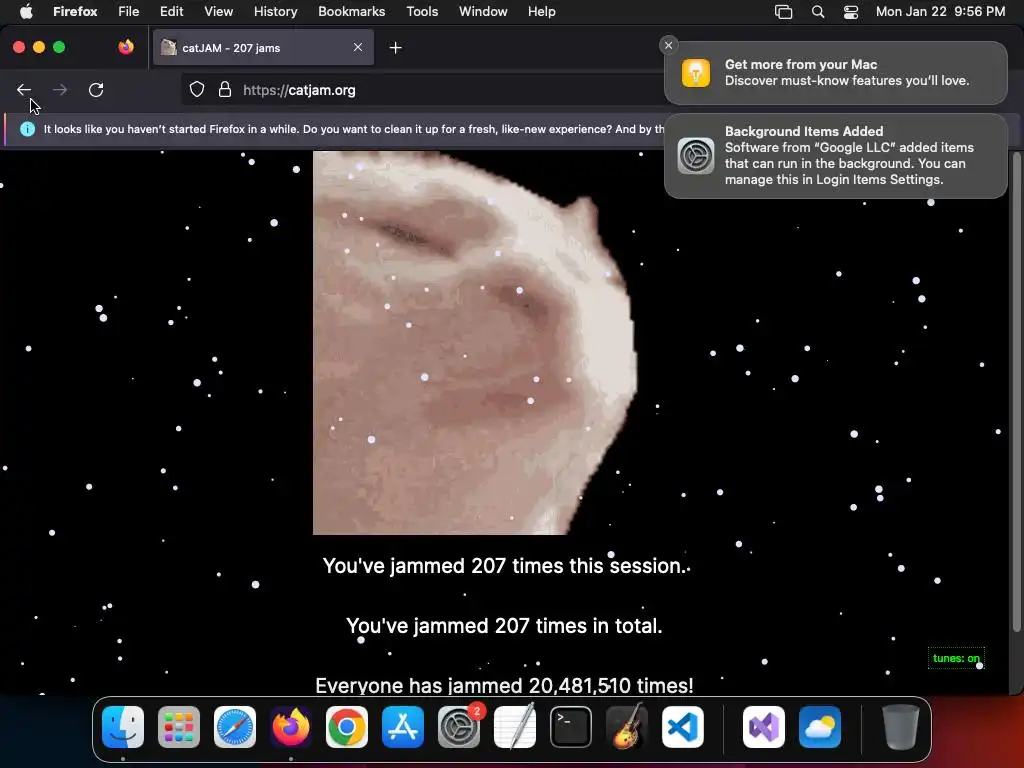The height and width of the screenshot is (768, 1024).
Task: Open Launchpad from the Dock
Action: point(179,727)
